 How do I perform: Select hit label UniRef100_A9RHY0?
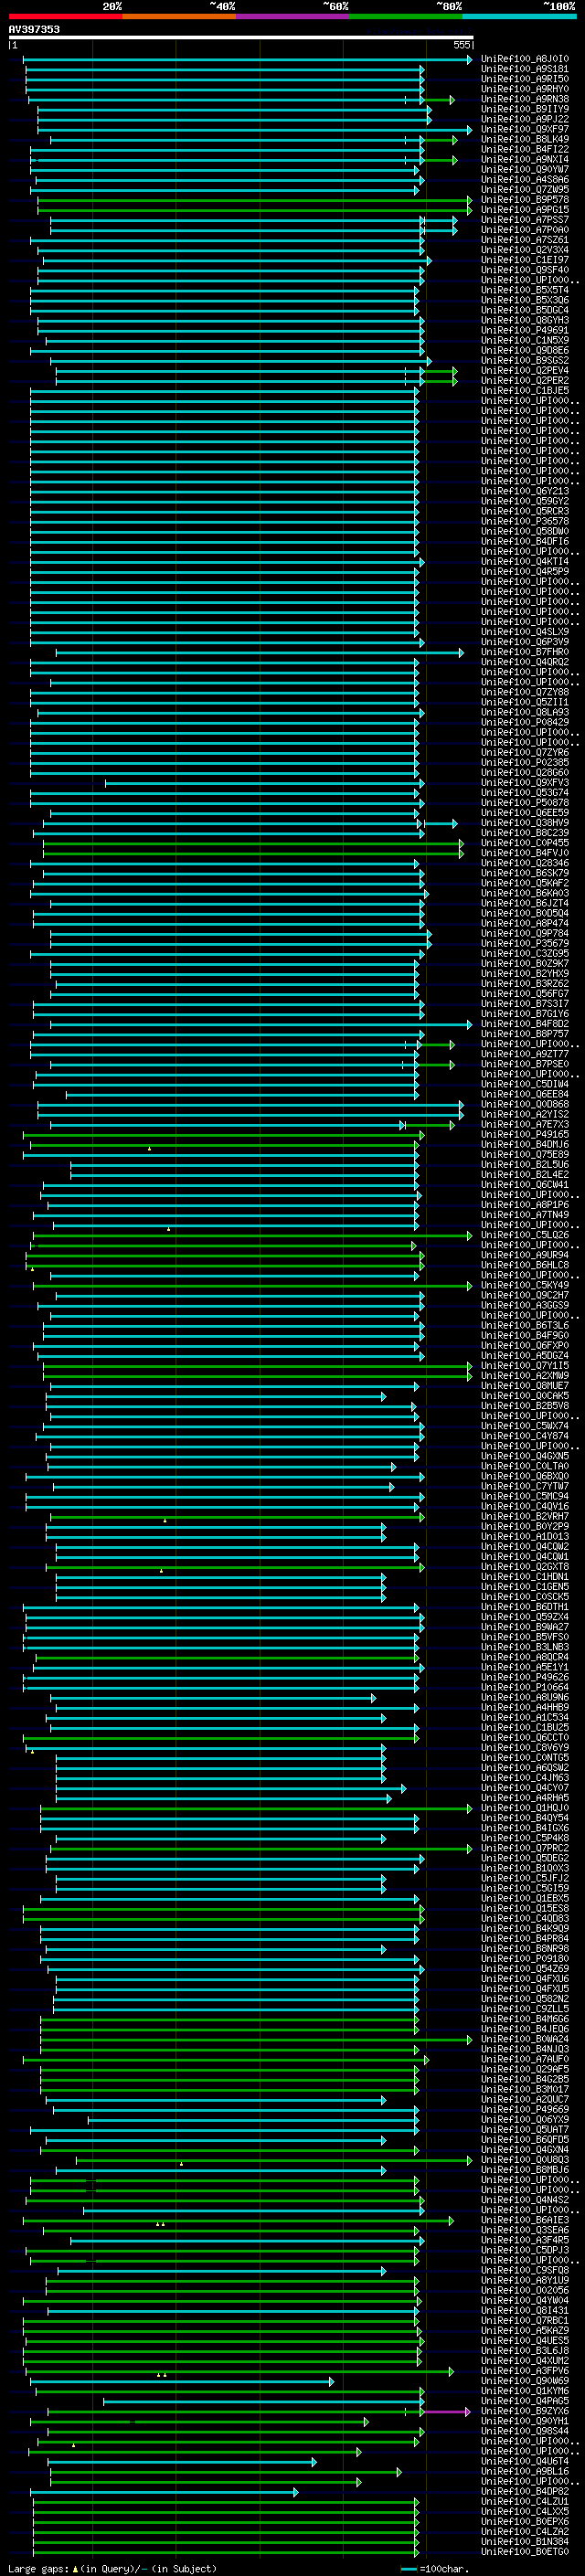click(x=525, y=89)
